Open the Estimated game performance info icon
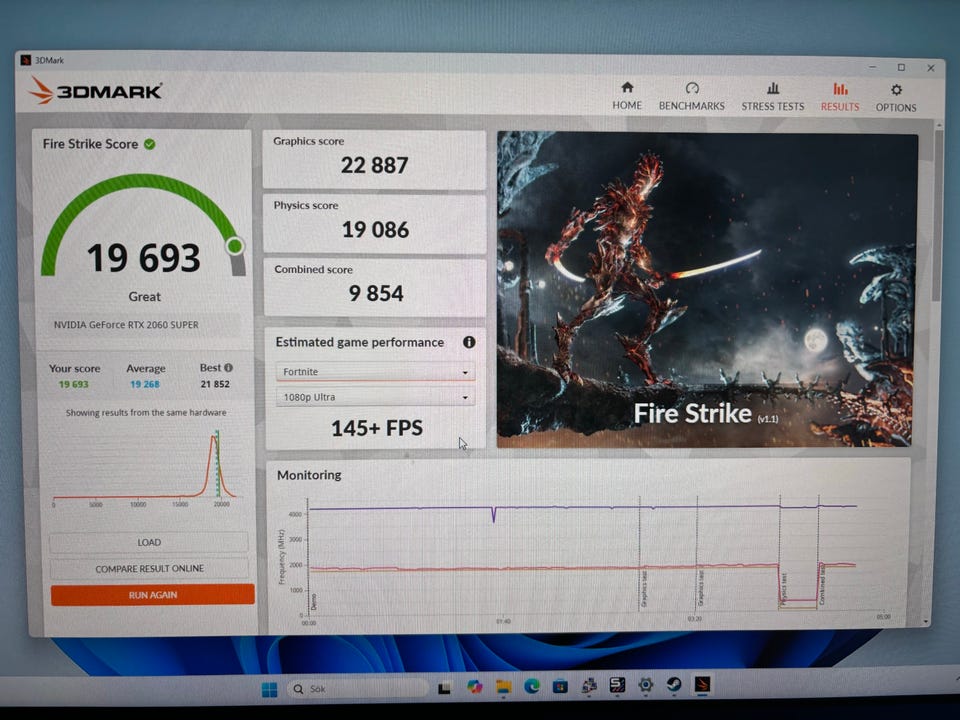960x720 pixels. (469, 342)
